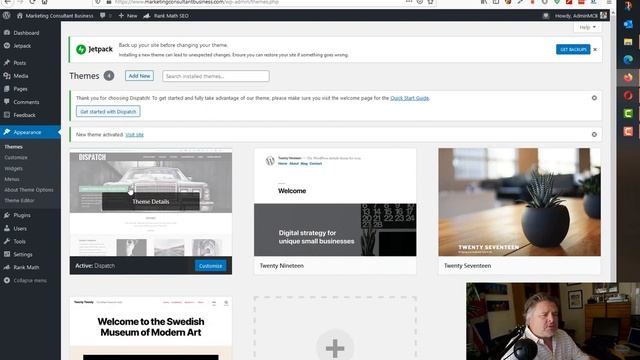This screenshot has width=640, height=360.
Task: Dismiss the Dispatch welcome notice
Action: pyautogui.click(x=594, y=98)
